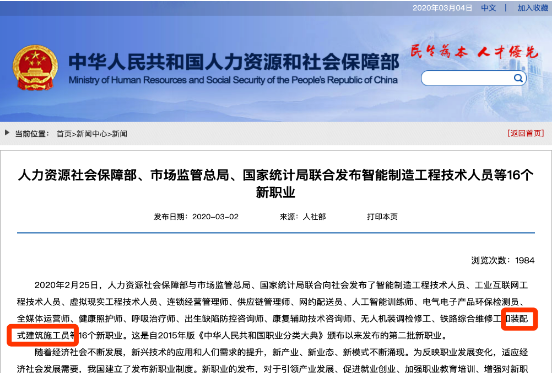Click the 来源: 人社部 text

pyautogui.click(x=303, y=217)
